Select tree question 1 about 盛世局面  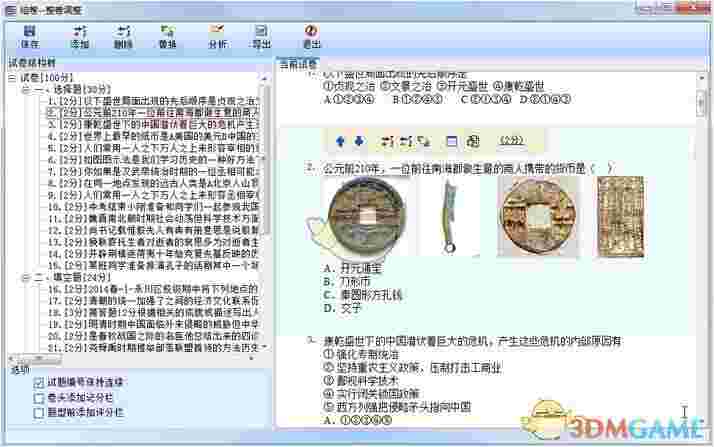[153, 101]
